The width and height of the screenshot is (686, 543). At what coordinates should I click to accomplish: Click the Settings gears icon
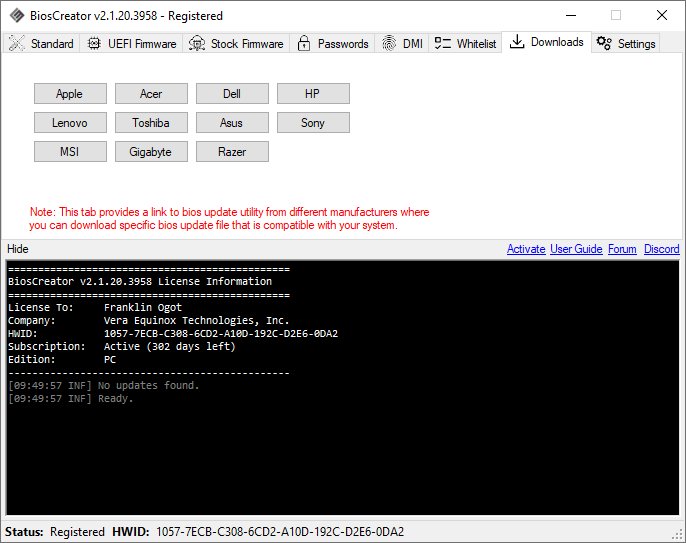coord(604,43)
